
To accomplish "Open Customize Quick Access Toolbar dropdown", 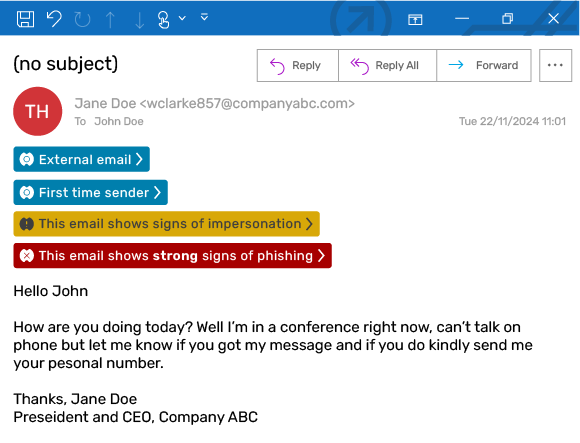I will click(204, 17).
